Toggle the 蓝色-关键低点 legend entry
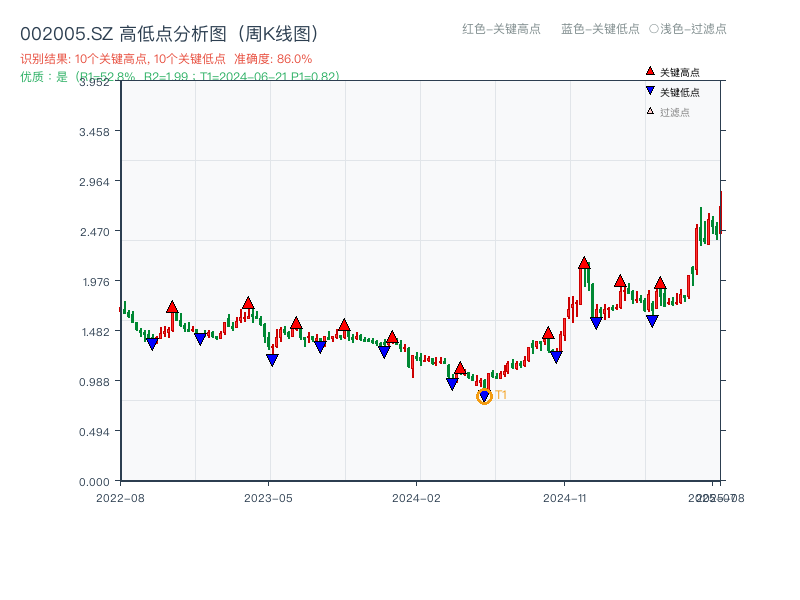 (600, 29)
